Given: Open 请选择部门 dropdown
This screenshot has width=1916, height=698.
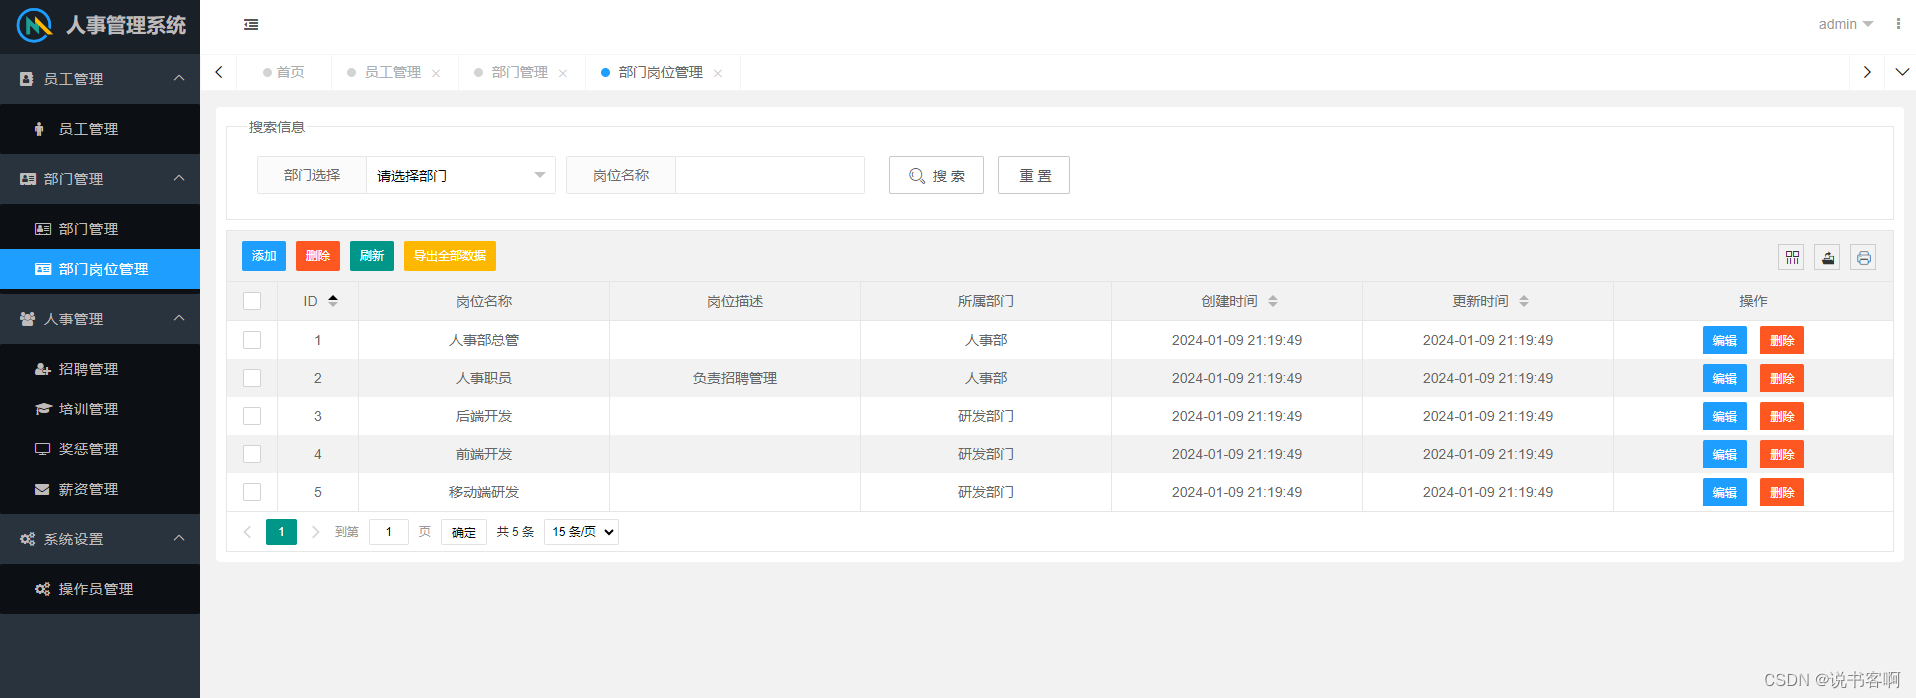Looking at the screenshot, I should pos(461,175).
